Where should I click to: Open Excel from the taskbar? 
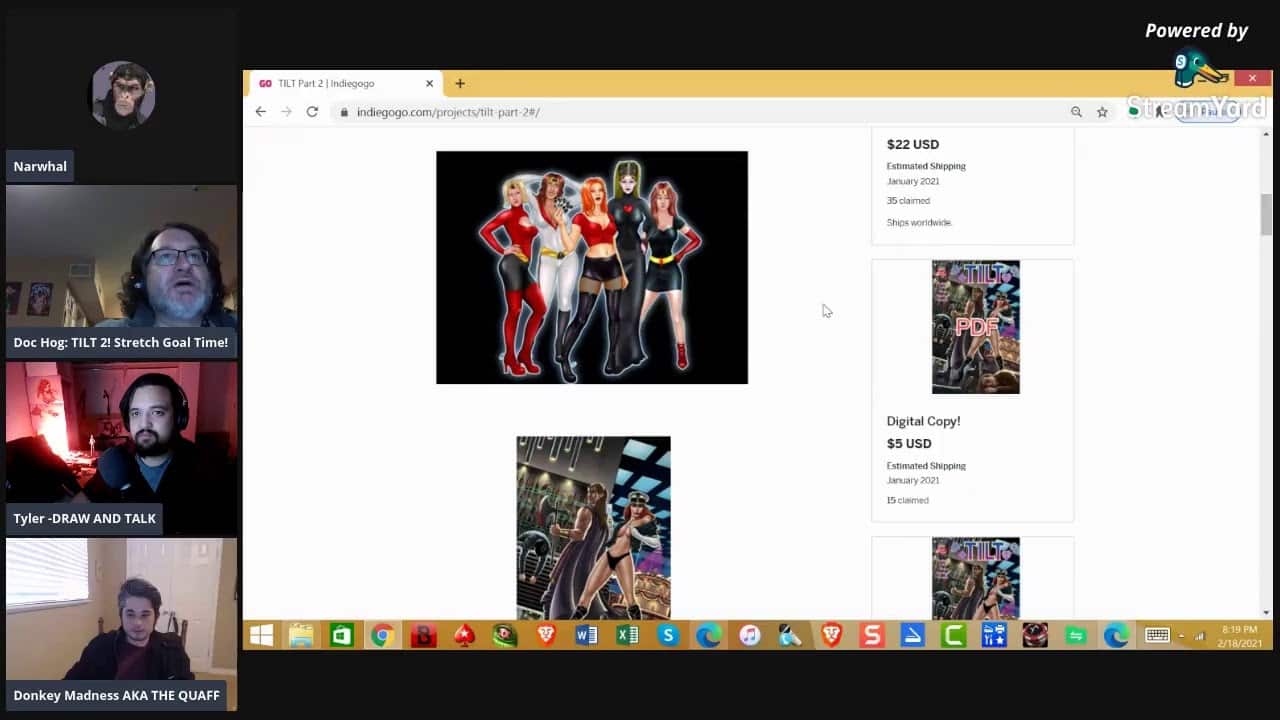627,636
